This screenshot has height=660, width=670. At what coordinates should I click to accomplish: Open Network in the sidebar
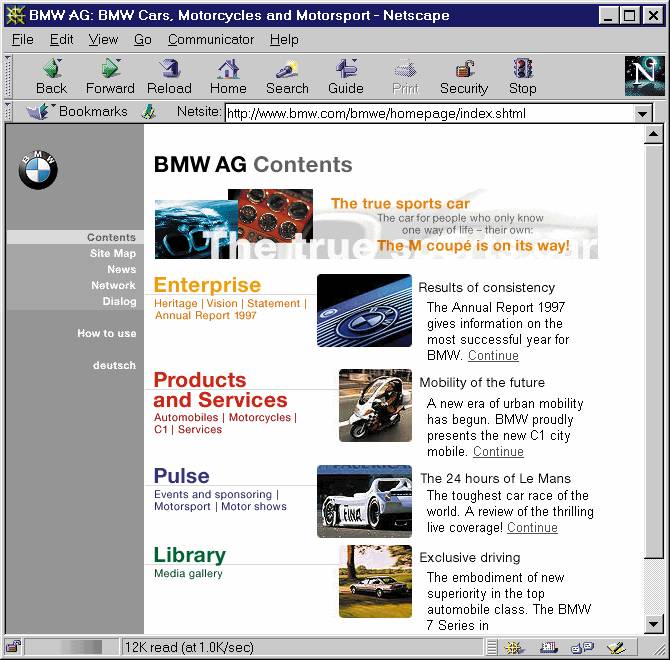click(x=113, y=285)
